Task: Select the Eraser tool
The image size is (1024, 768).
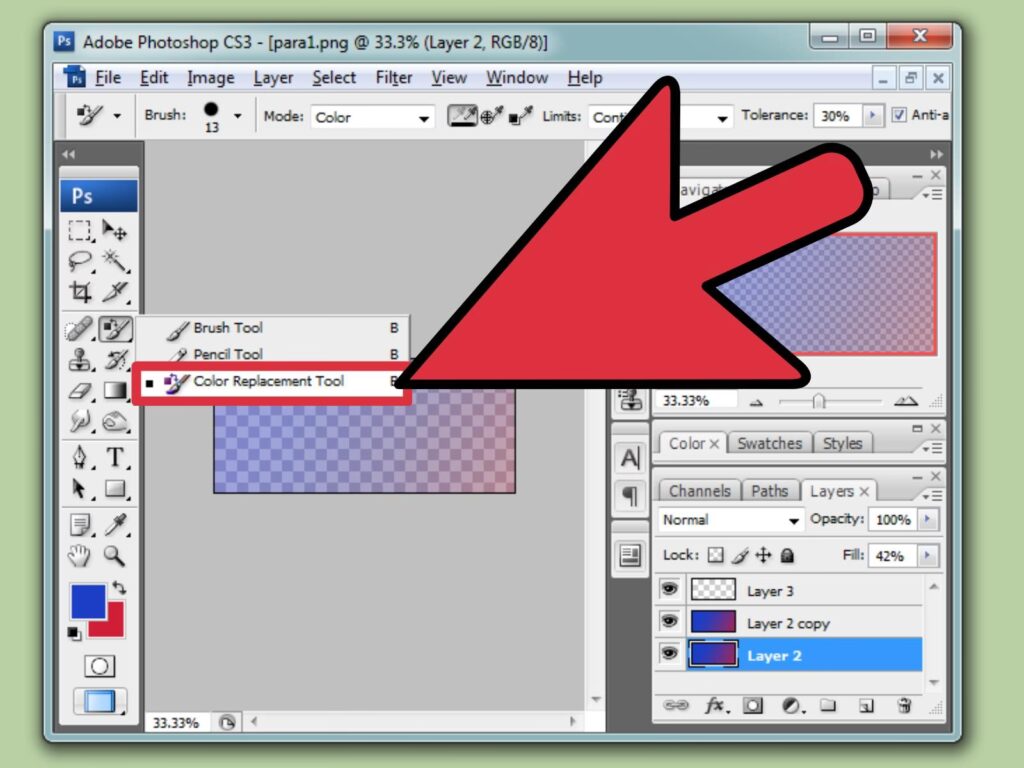Action: pos(80,391)
